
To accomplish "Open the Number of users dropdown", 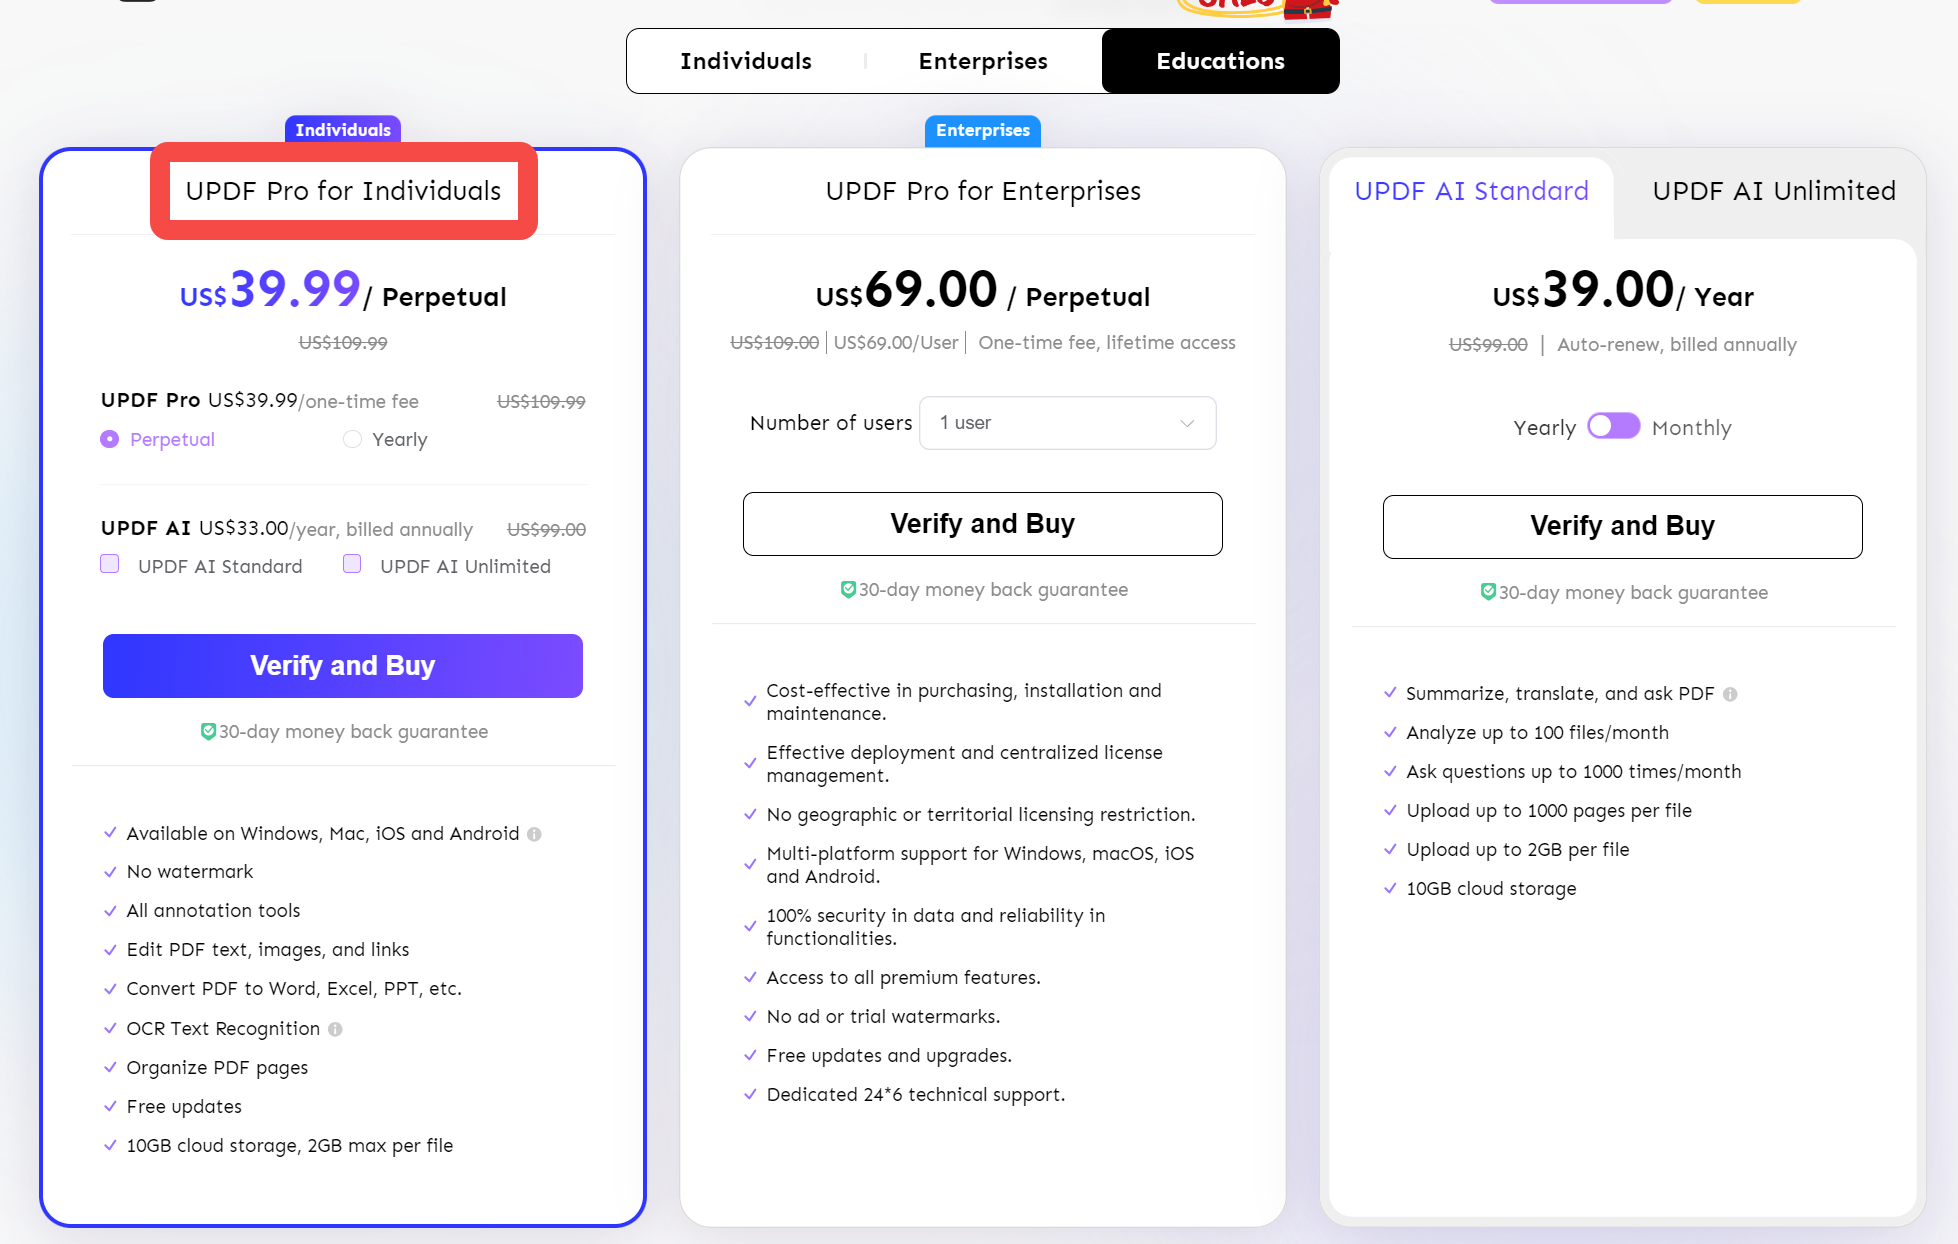I will 1067,423.
